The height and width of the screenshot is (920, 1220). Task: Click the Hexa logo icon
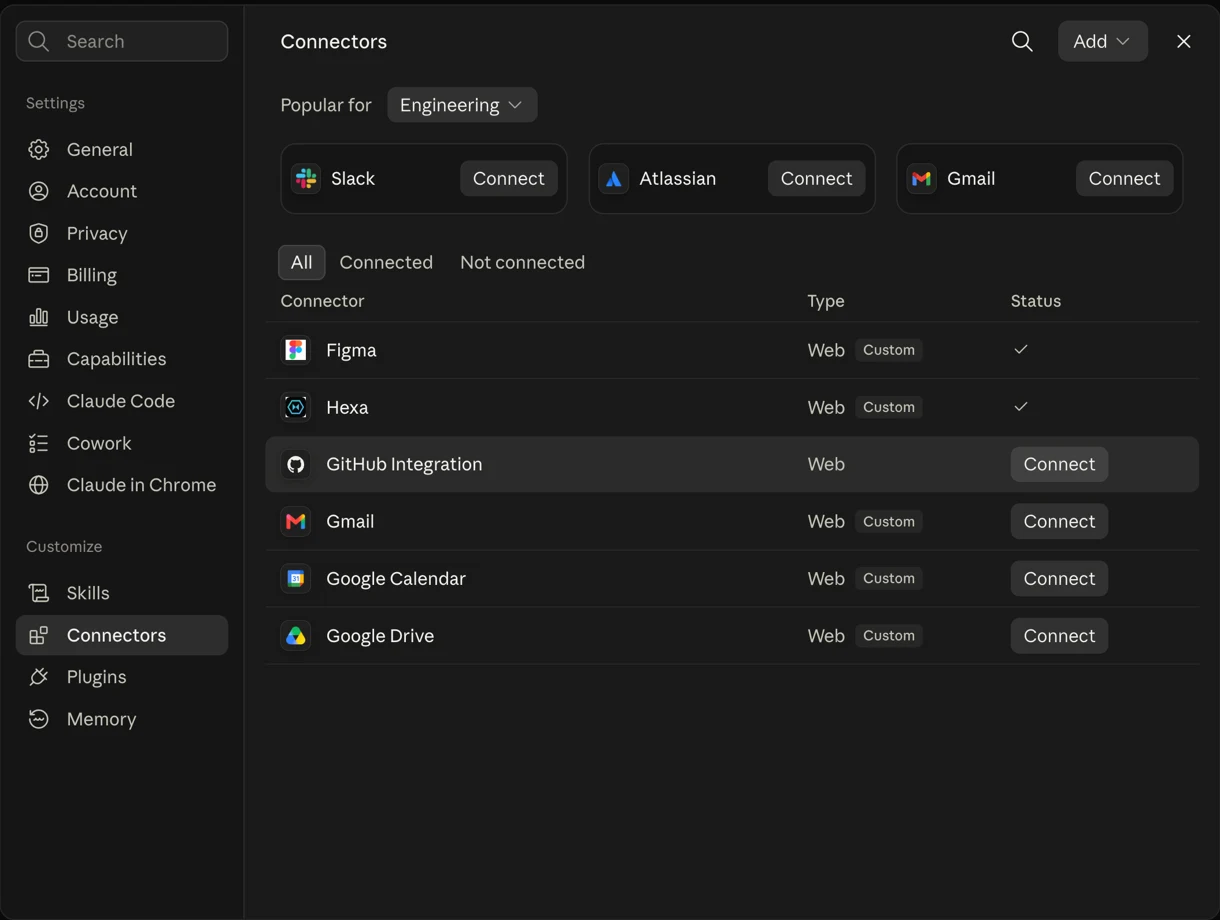pyautogui.click(x=296, y=407)
